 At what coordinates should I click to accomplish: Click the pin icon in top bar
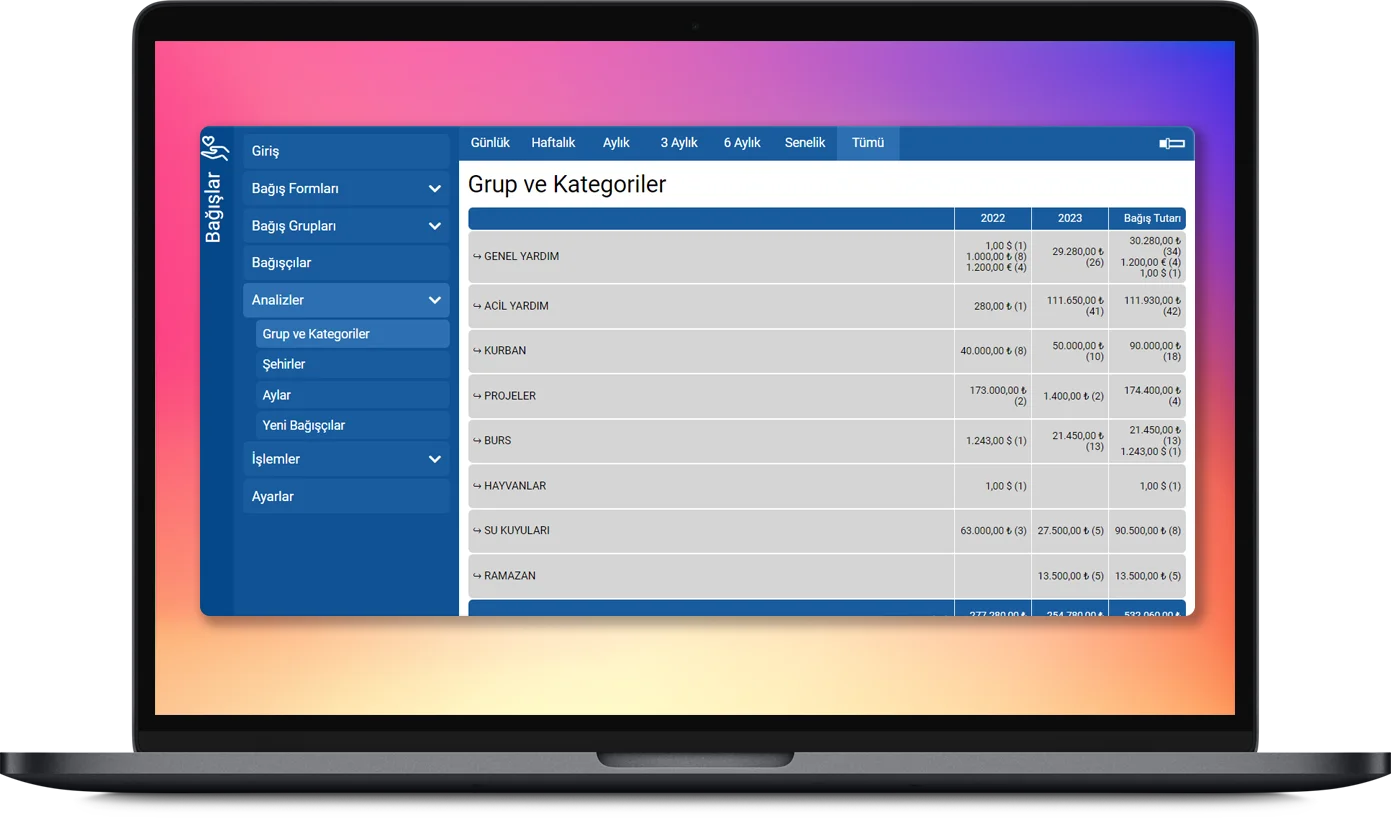[x=1172, y=144]
